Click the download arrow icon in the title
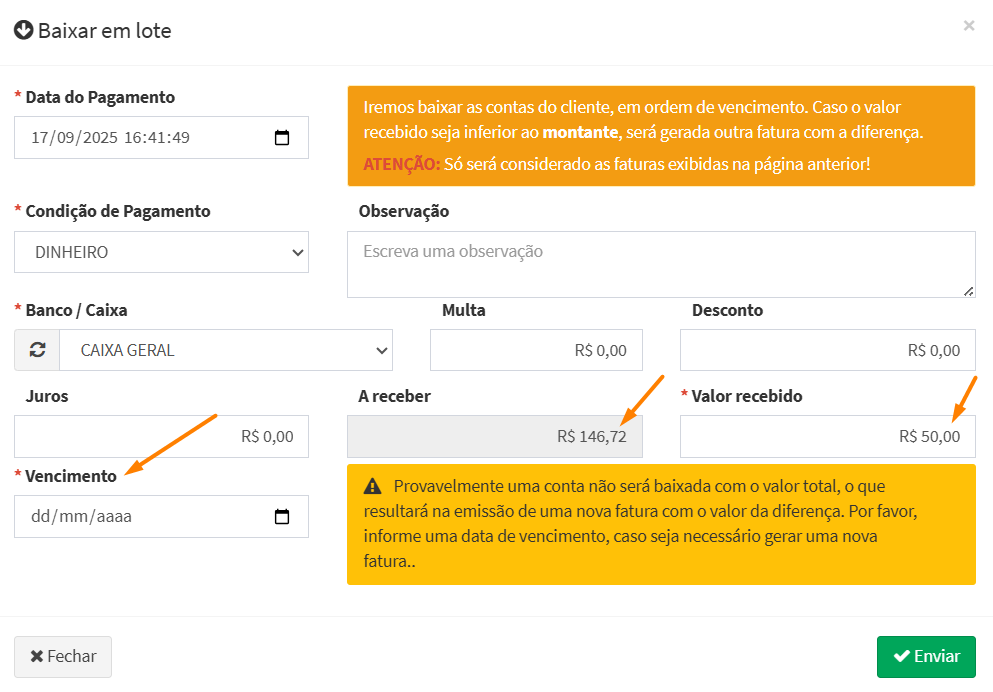Screen dimensions: 993x692 [24, 31]
